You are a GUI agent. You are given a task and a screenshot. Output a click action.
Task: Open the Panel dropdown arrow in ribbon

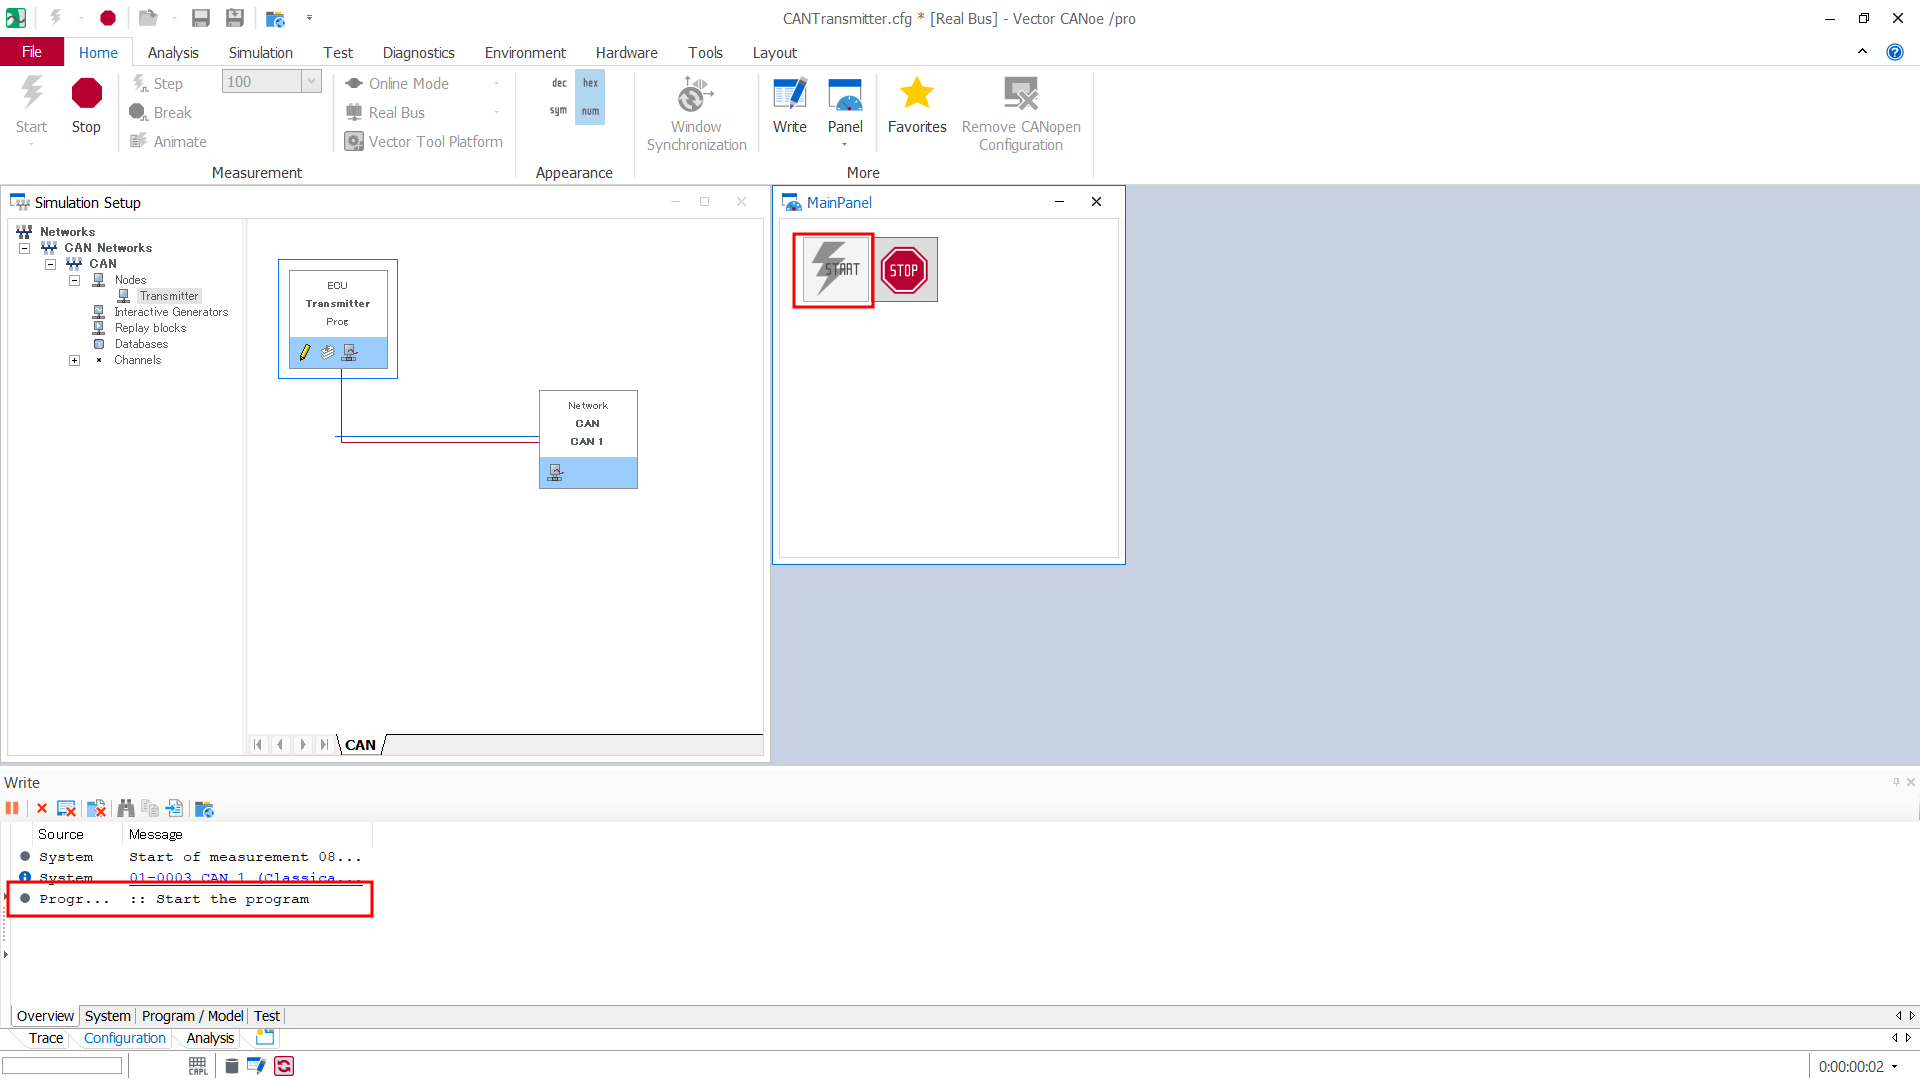coord(844,145)
